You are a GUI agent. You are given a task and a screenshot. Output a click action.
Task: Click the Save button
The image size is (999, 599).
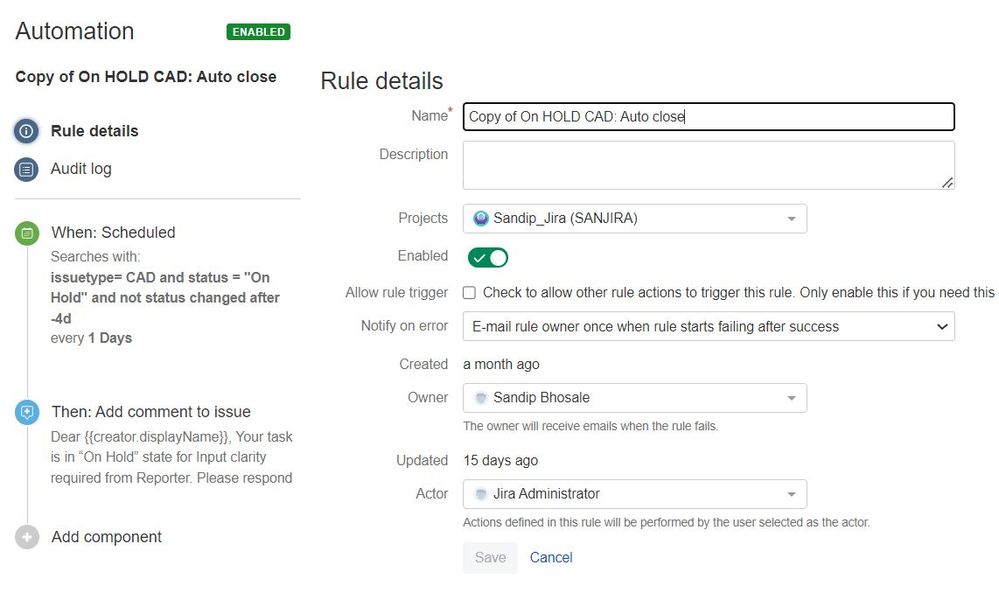pos(490,558)
